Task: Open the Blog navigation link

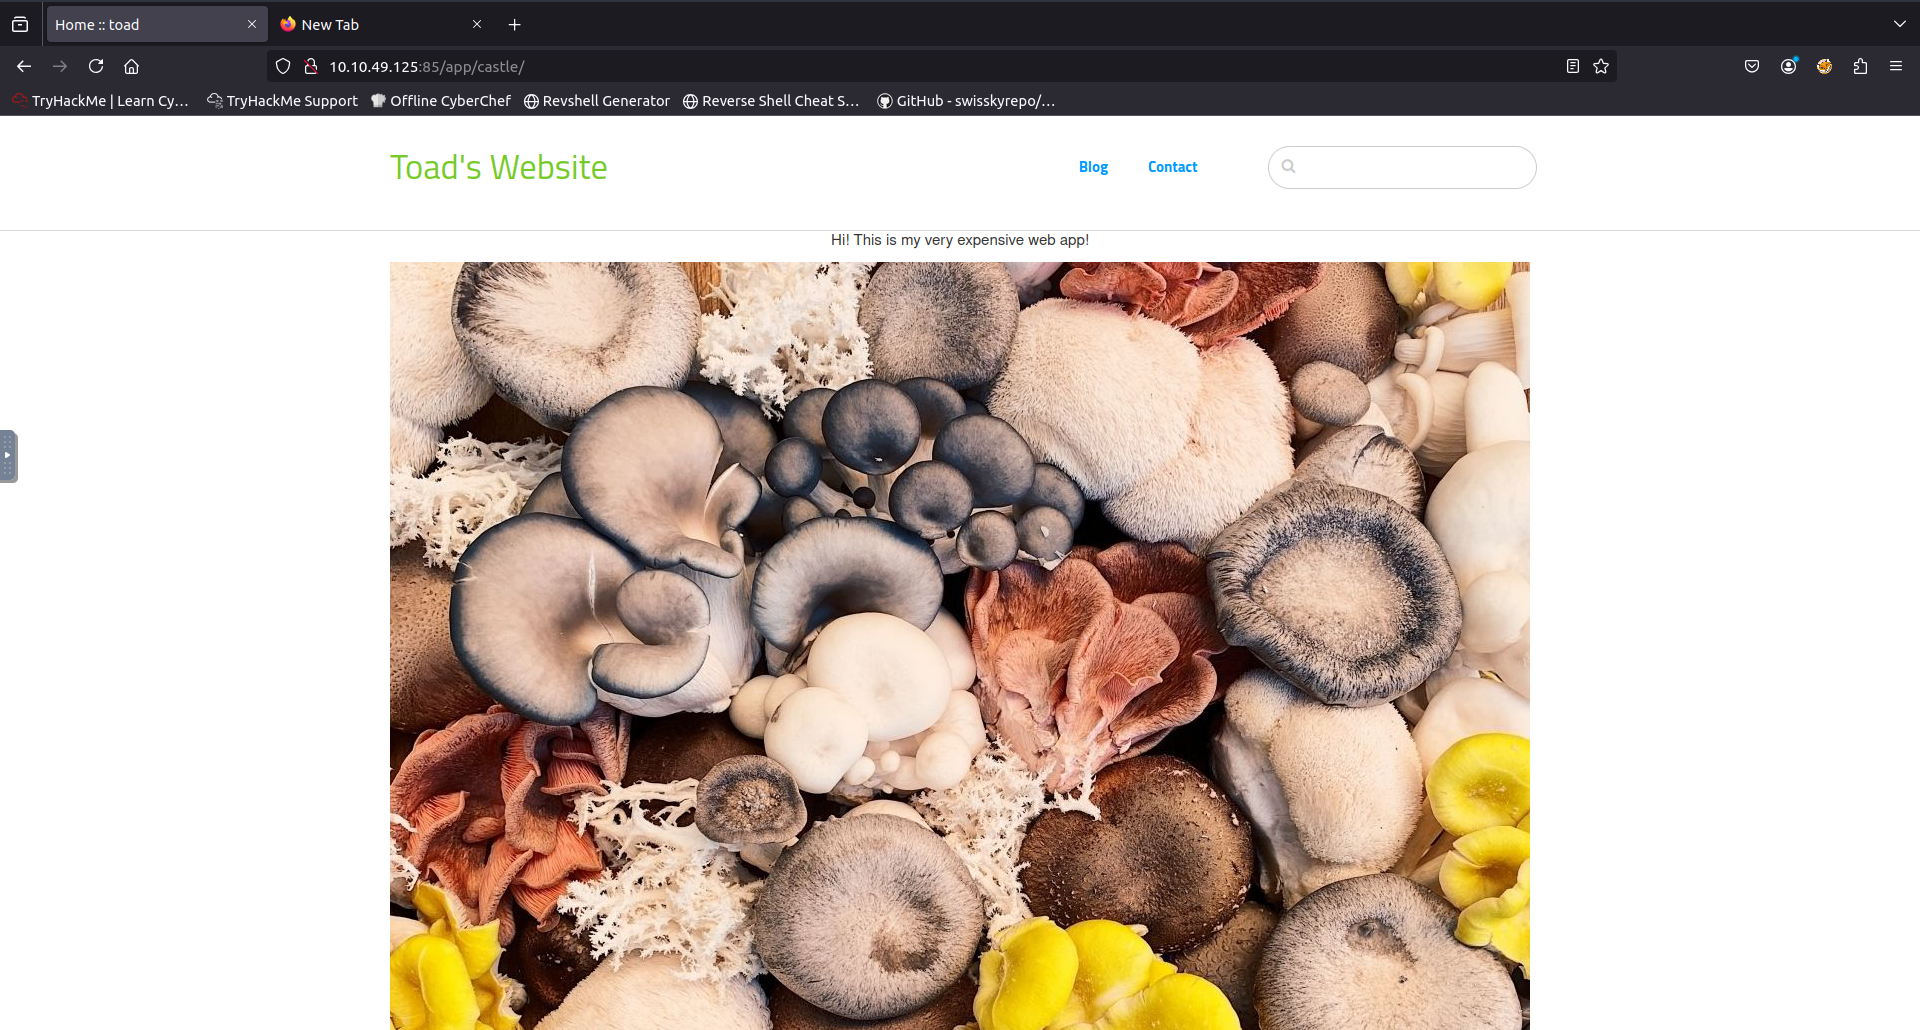Action: [x=1093, y=167]
